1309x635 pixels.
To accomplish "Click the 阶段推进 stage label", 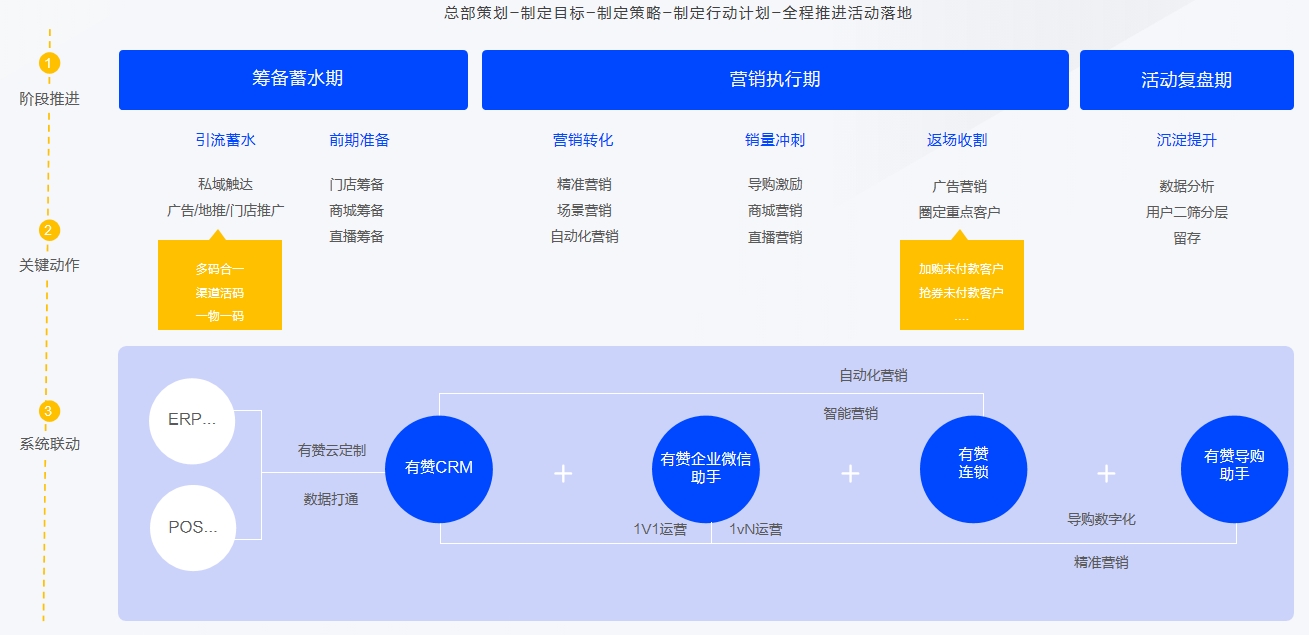I will pyautogui.click(x=49, y=99).
